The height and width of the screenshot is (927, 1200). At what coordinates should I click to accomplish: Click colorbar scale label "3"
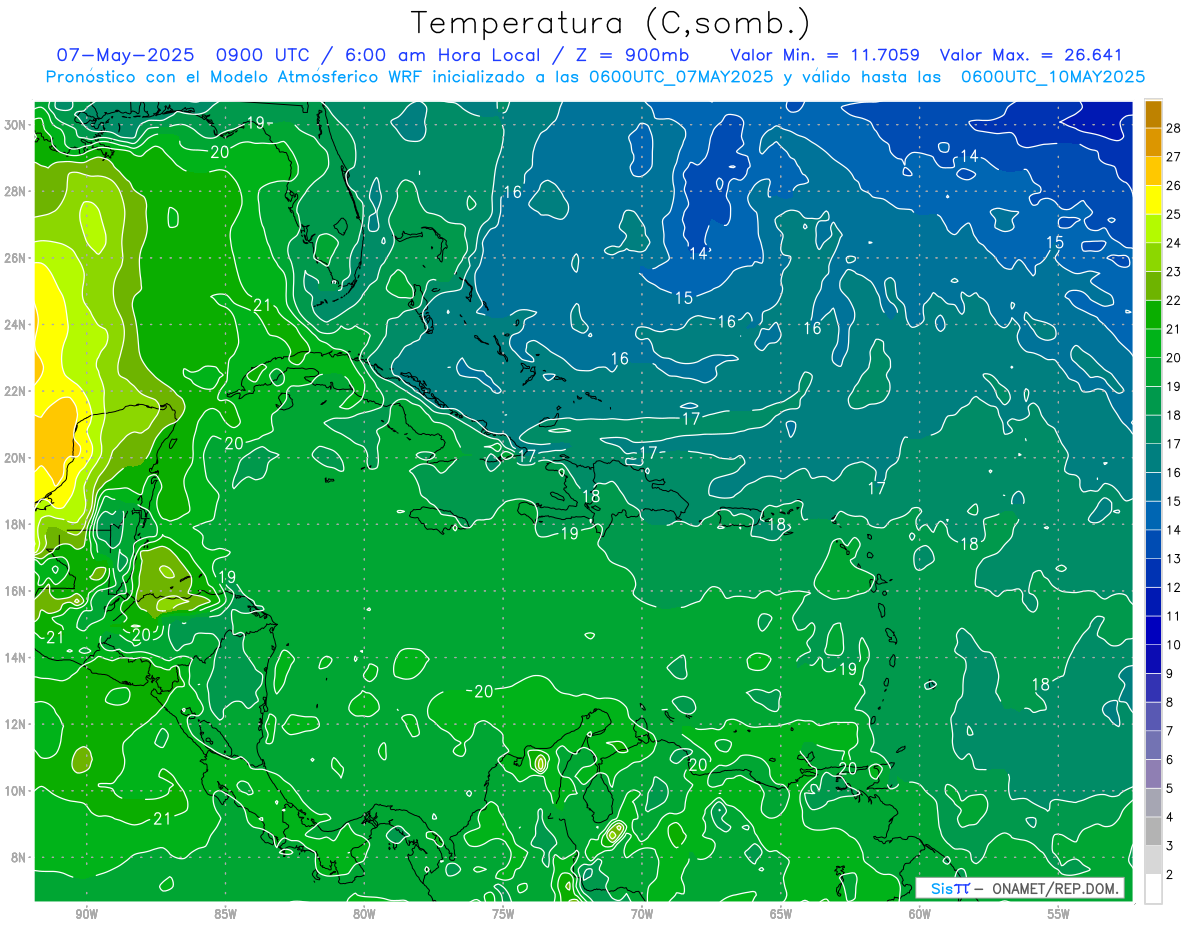click(1171, 845)
